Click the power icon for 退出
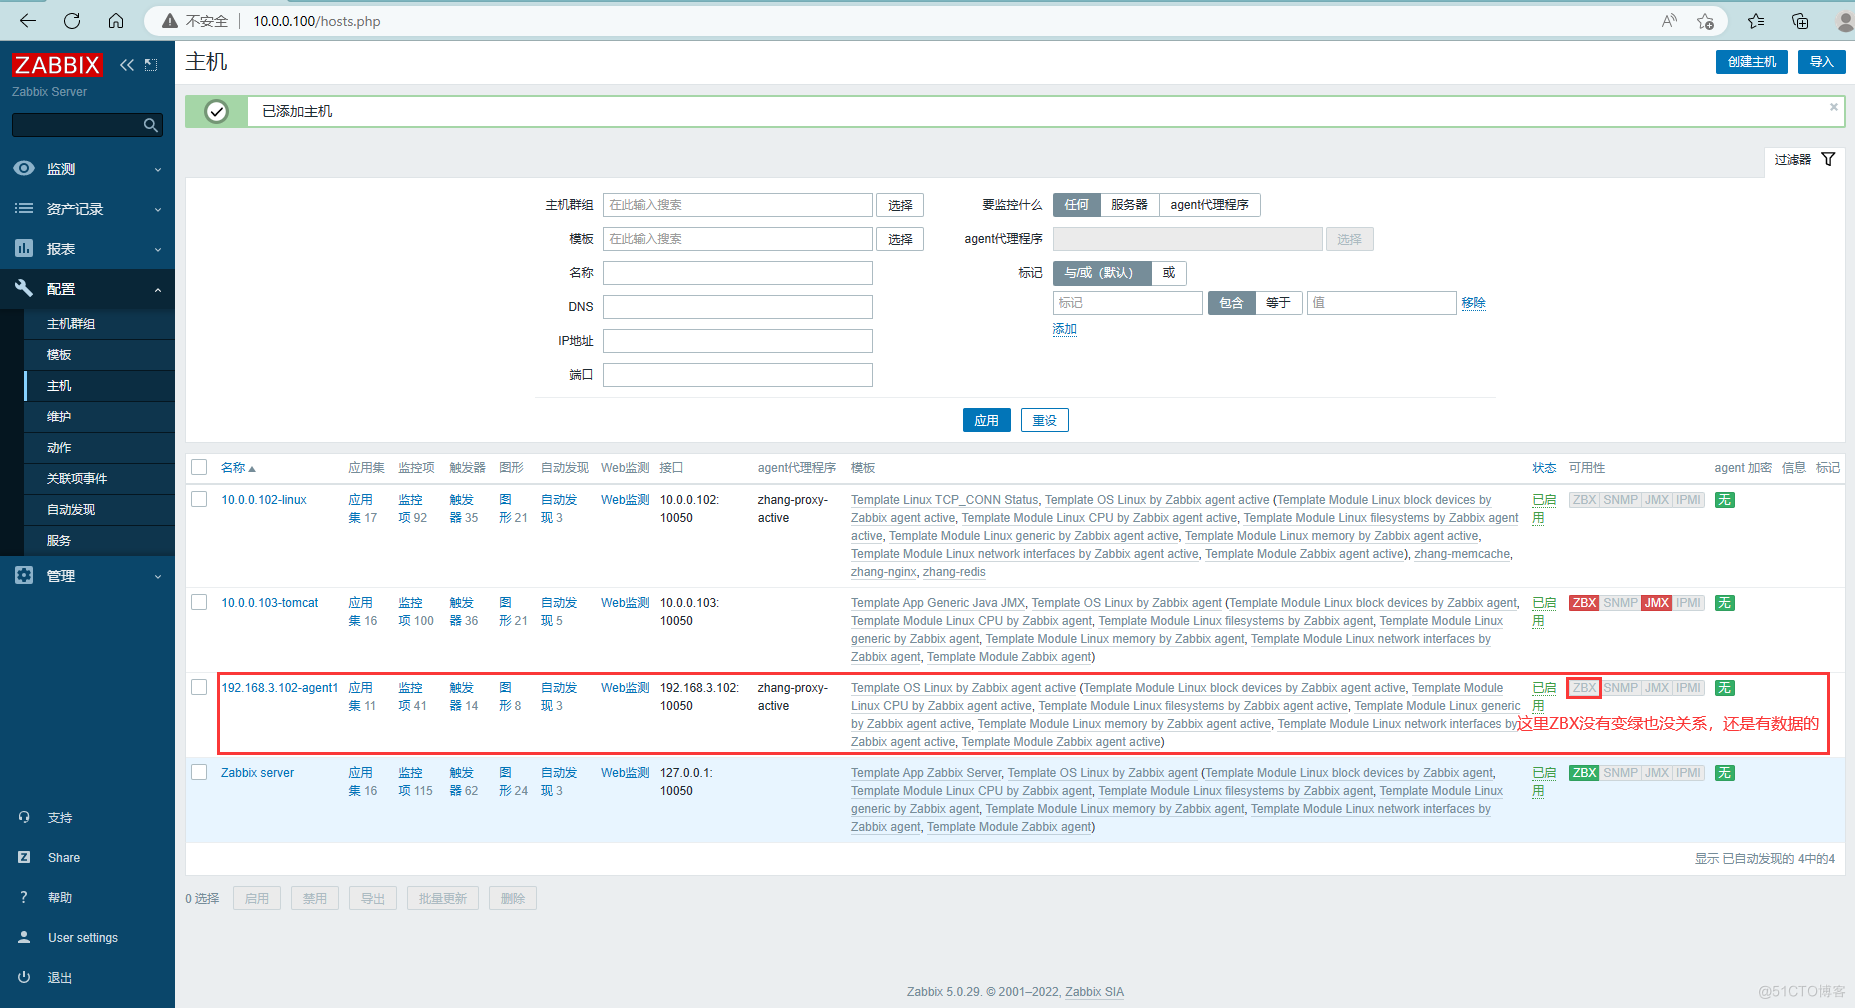The height and width of the screenshot is (1008, 1855). click(x=24, y=977)
